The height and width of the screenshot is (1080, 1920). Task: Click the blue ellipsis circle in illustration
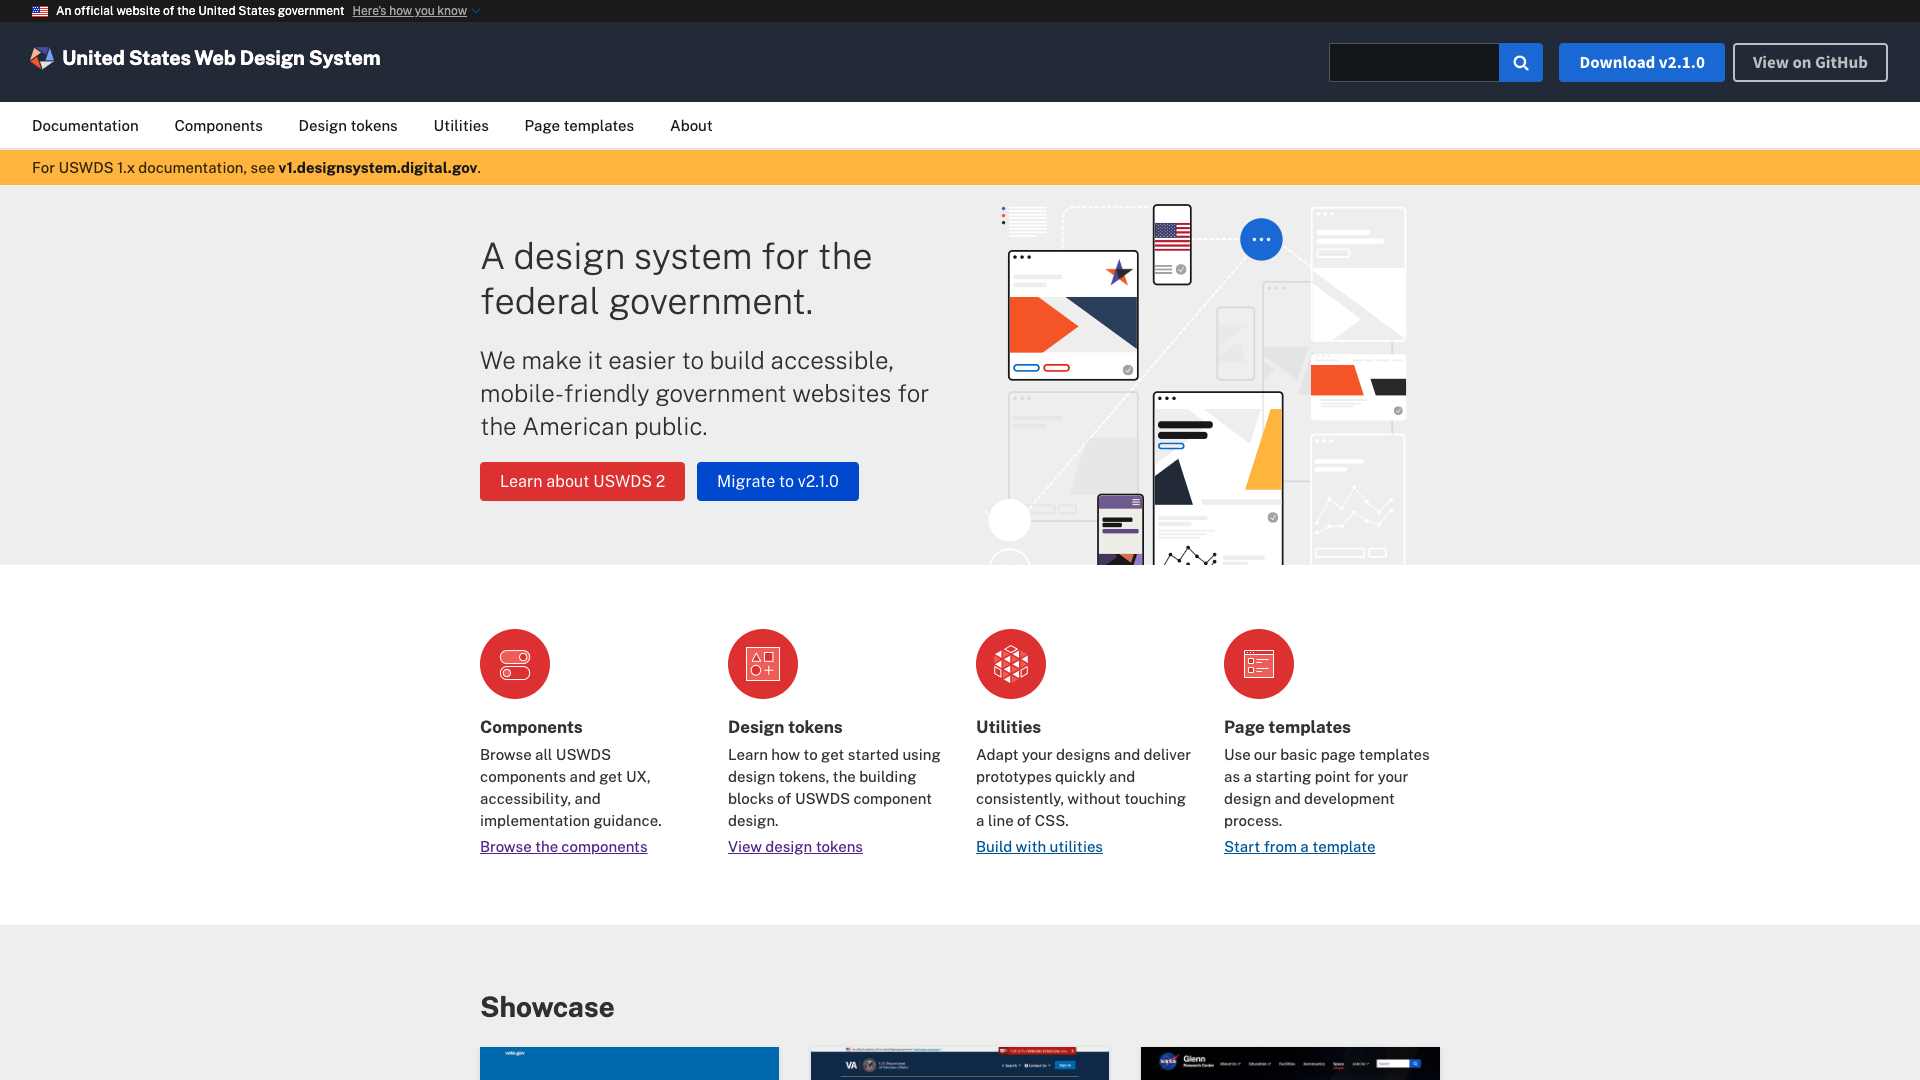pyautogui.click(x=1261, y=239)
